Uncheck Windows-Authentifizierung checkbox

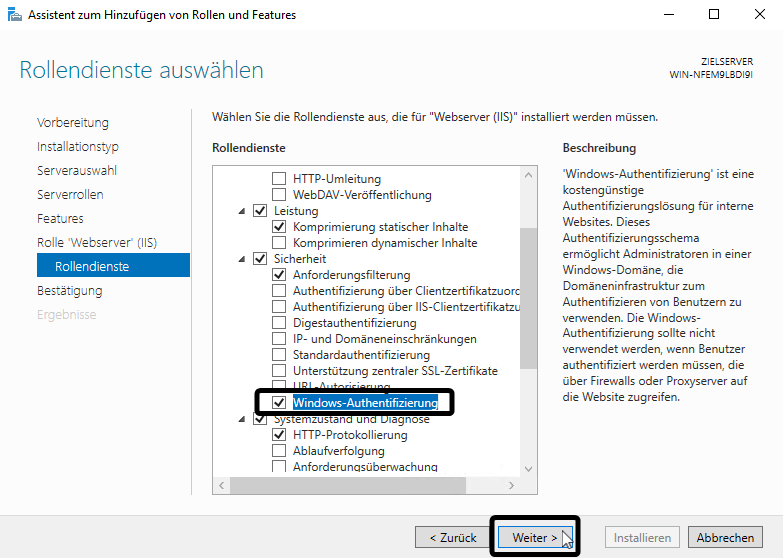pyautogui.click(x=279, y=403)
